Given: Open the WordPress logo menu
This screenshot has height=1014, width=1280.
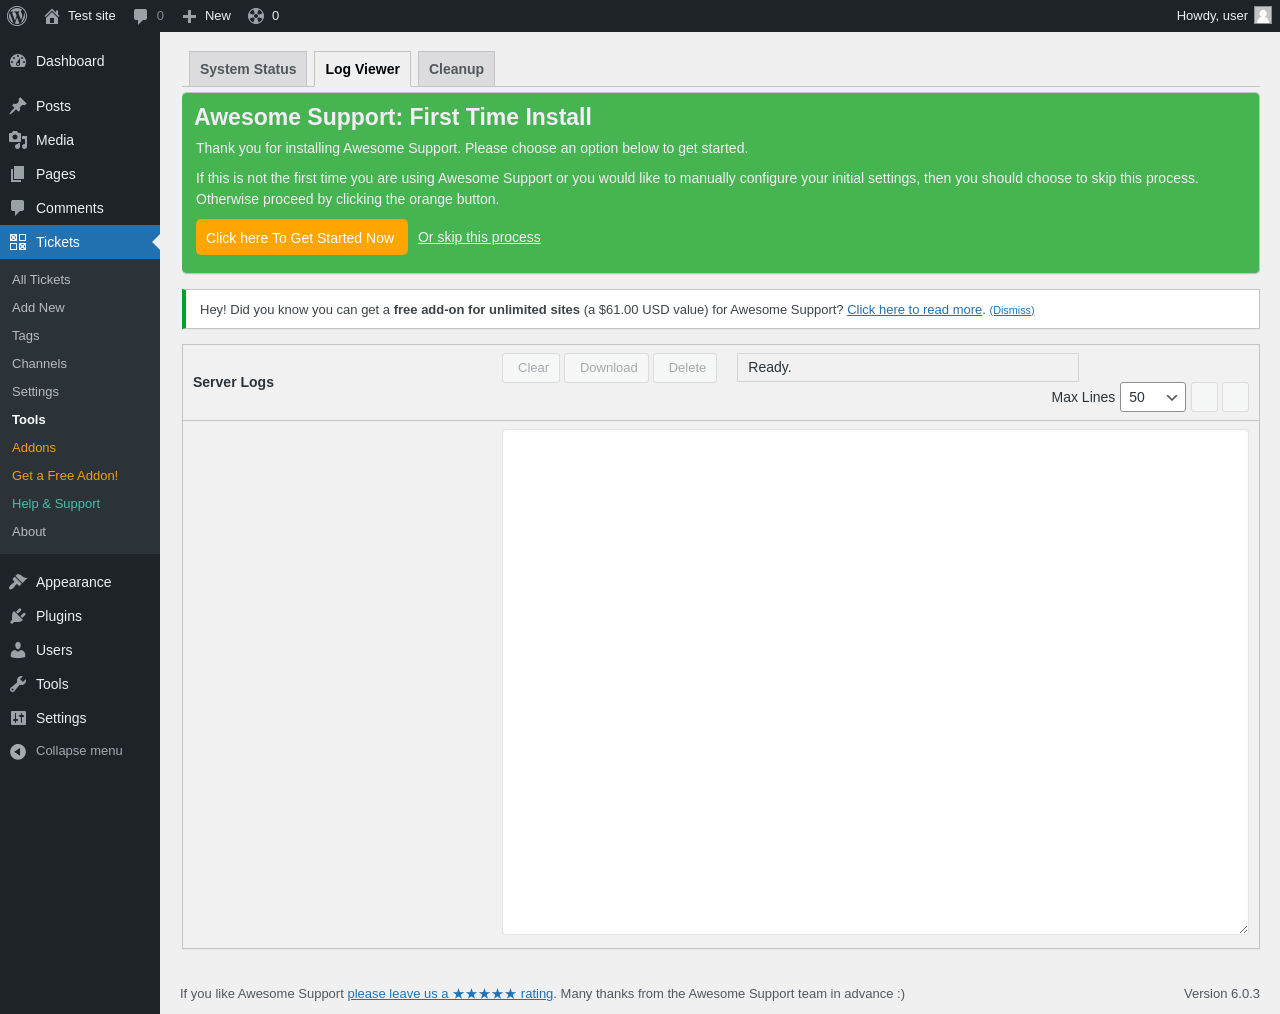Looking at the screenshot, I should (17, 16).
